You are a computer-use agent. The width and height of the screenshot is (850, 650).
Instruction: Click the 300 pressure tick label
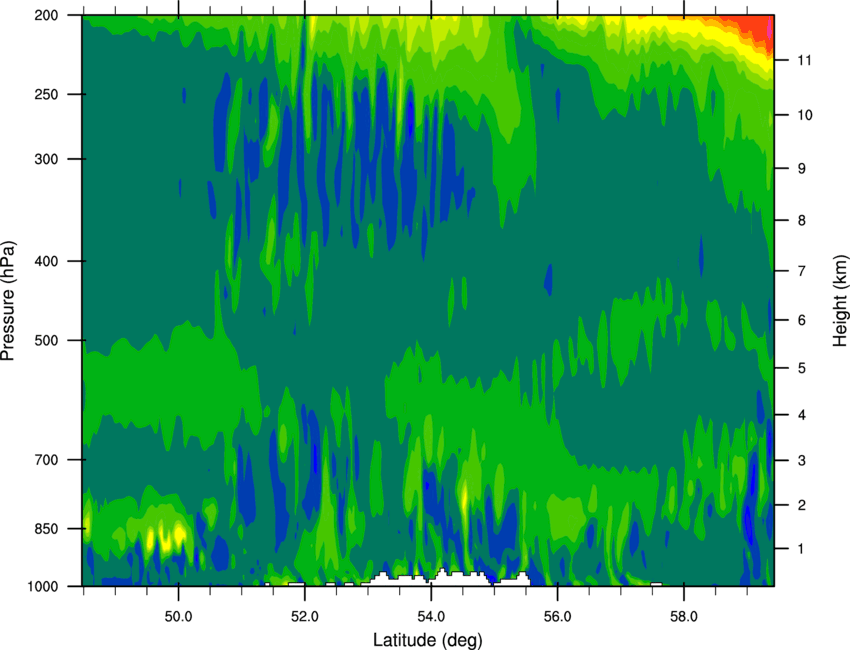click(46, 159)
